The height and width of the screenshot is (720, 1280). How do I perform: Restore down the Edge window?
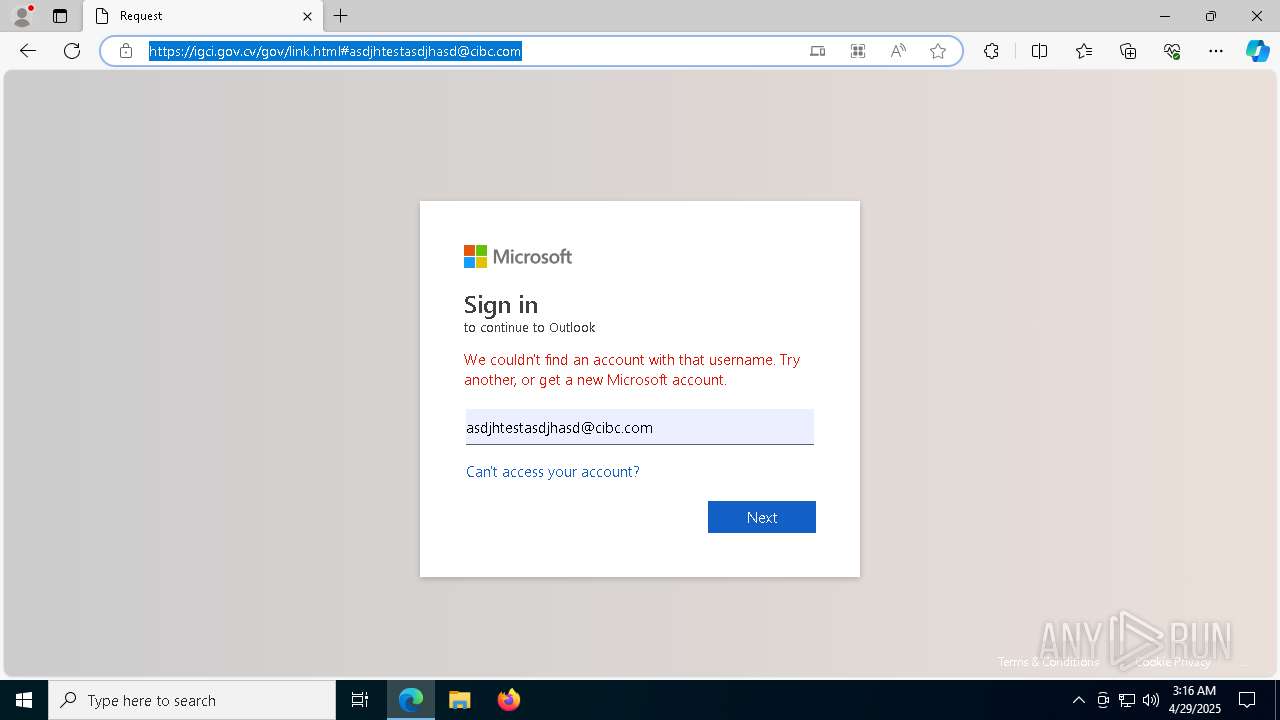(x=1211, y=16)
